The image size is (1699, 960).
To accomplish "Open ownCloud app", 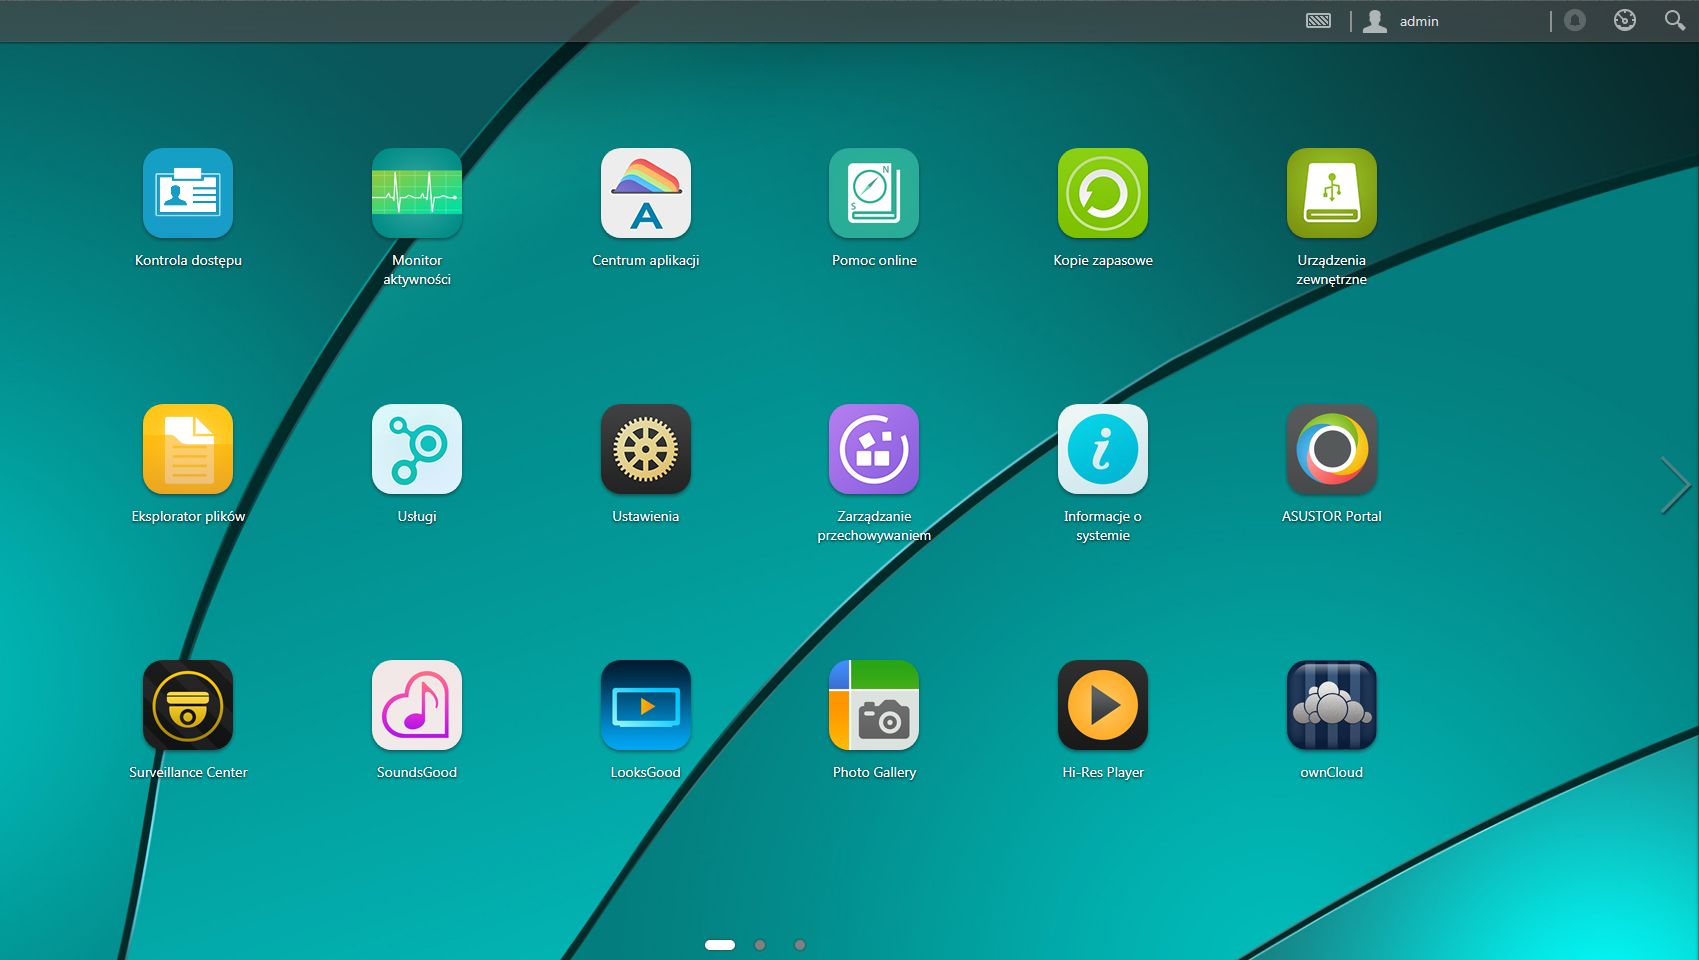I will 1332,705.
